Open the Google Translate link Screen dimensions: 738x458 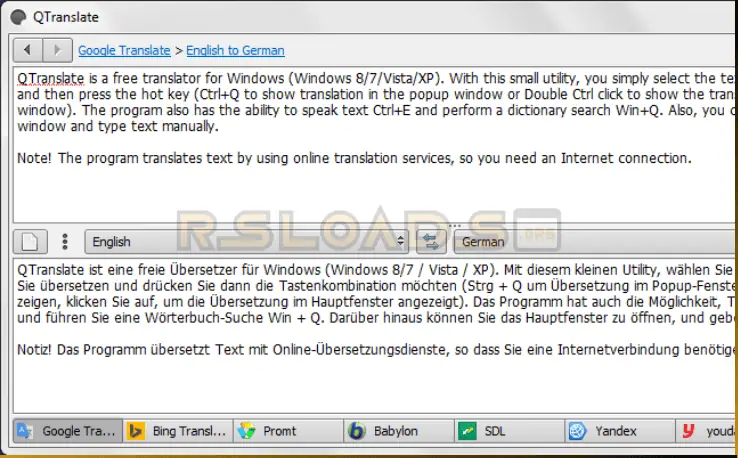pos(124,50)
